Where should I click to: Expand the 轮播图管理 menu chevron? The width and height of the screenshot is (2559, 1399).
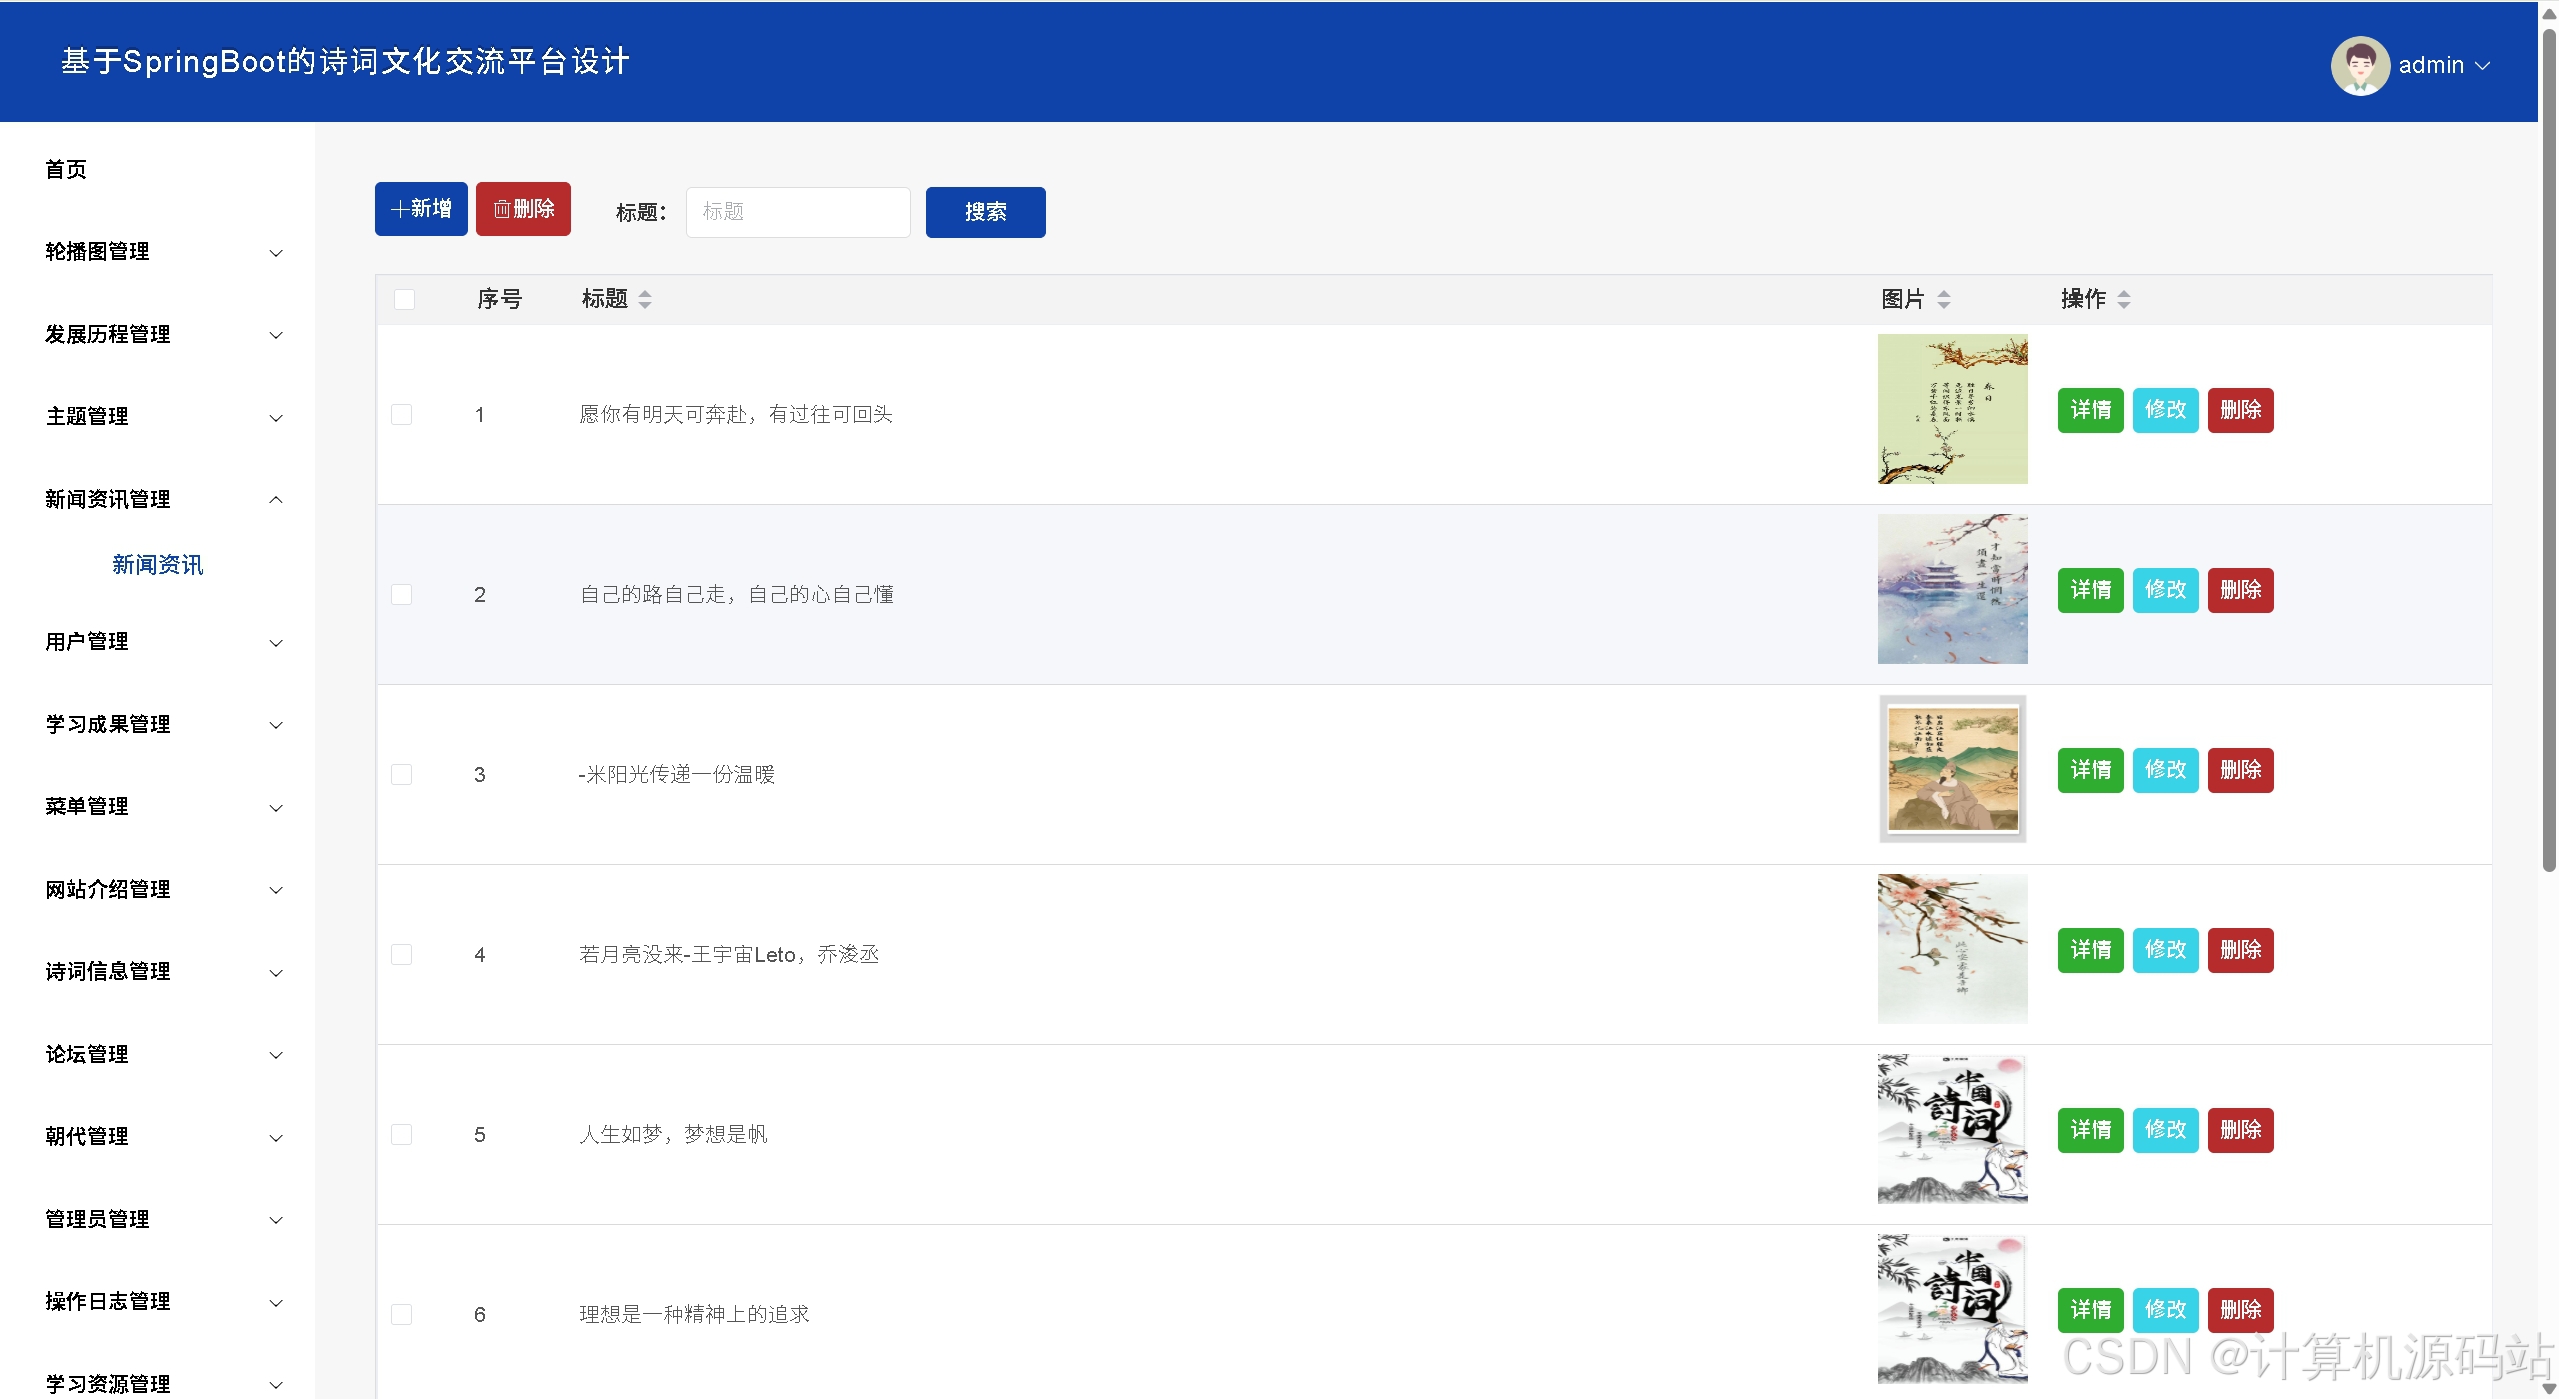tap(277, 253)
